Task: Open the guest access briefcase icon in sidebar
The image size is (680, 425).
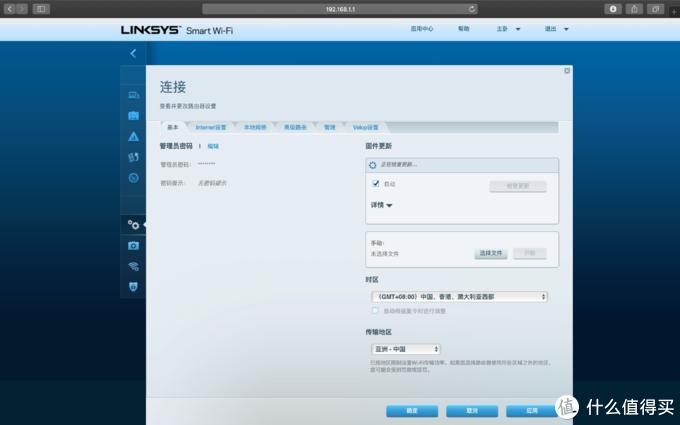Action: (x=134, y=116)
